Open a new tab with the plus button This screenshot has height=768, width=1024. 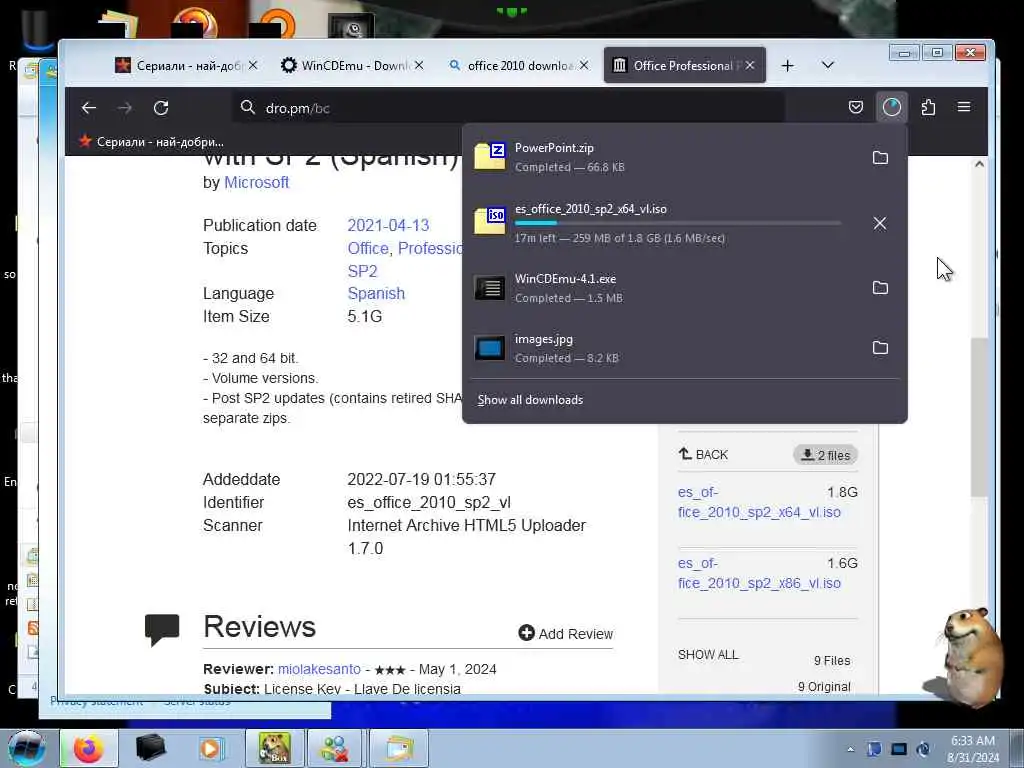(x=788, y=65)
